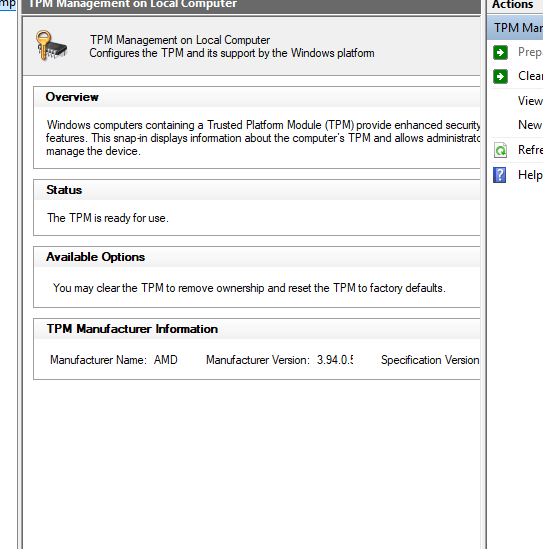Click the Overview section heading
The width and height of the screenshot is (543, 549).
point(72,97)
